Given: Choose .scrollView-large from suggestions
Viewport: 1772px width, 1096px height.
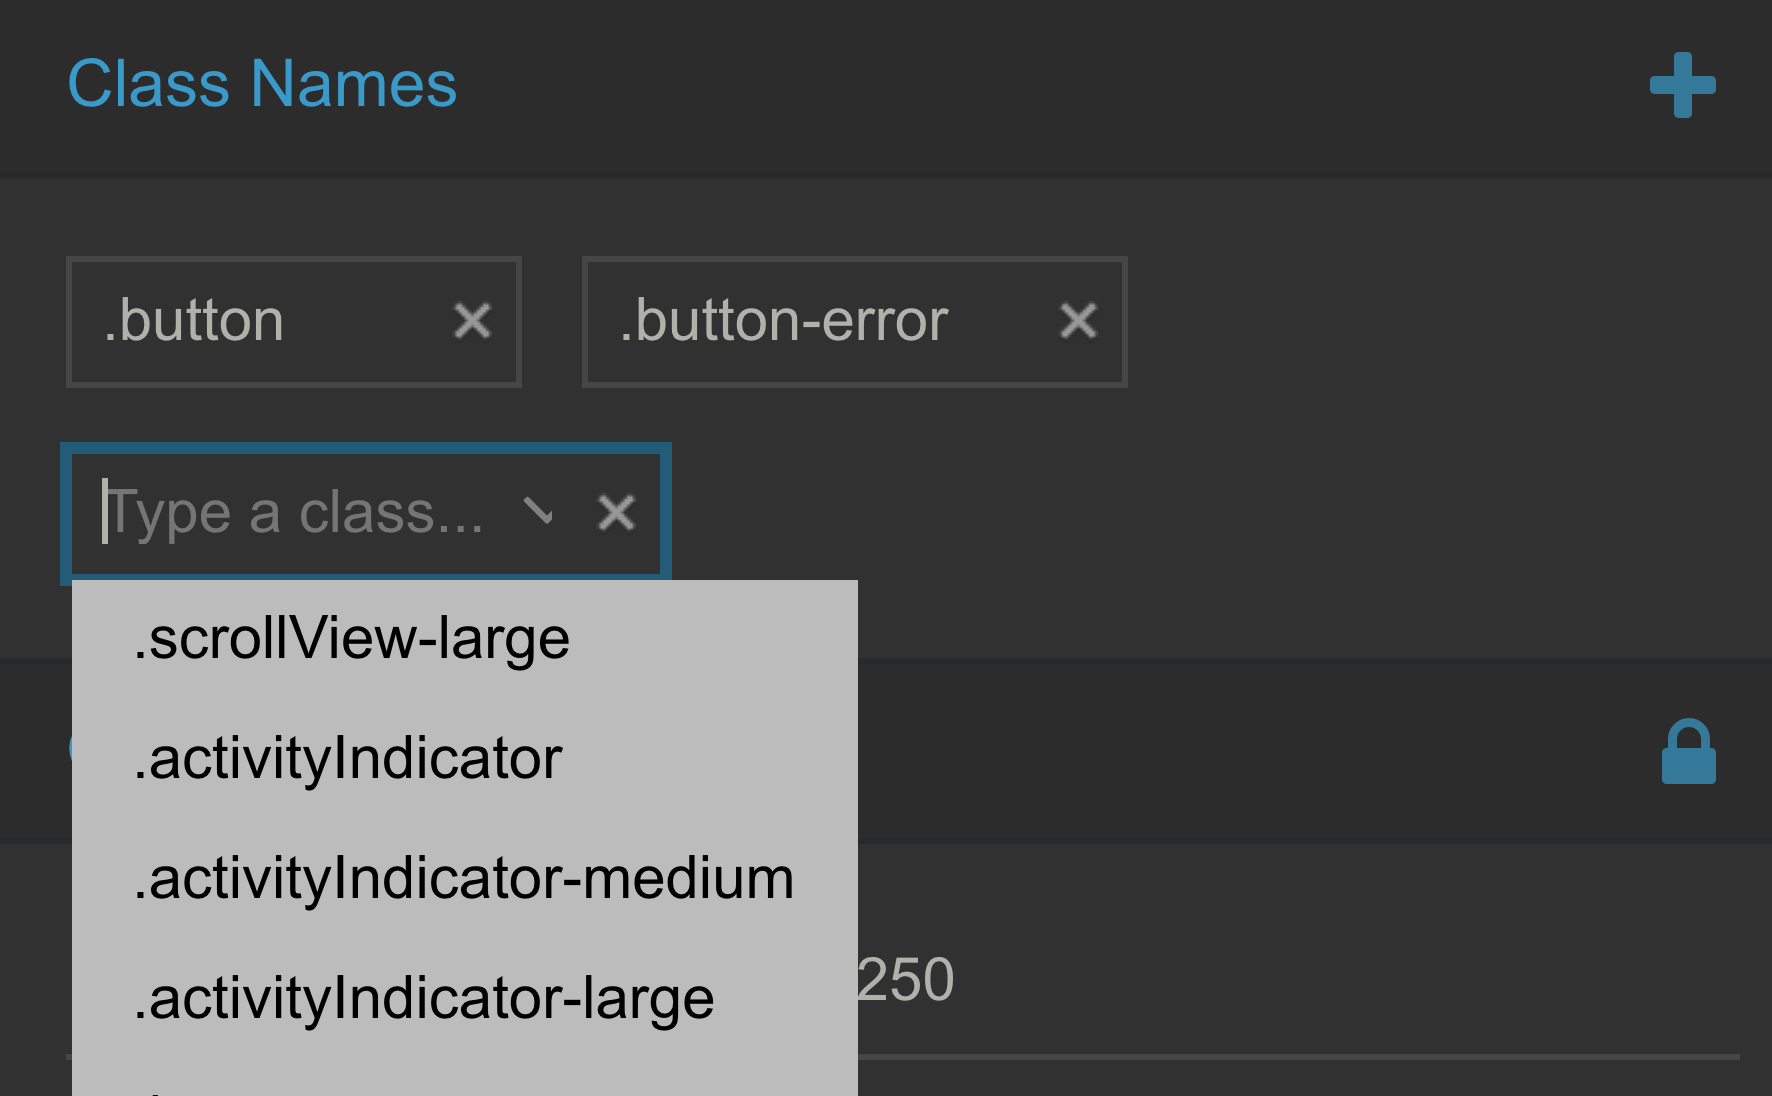Looking at the screenshot, I should (352, 639).
